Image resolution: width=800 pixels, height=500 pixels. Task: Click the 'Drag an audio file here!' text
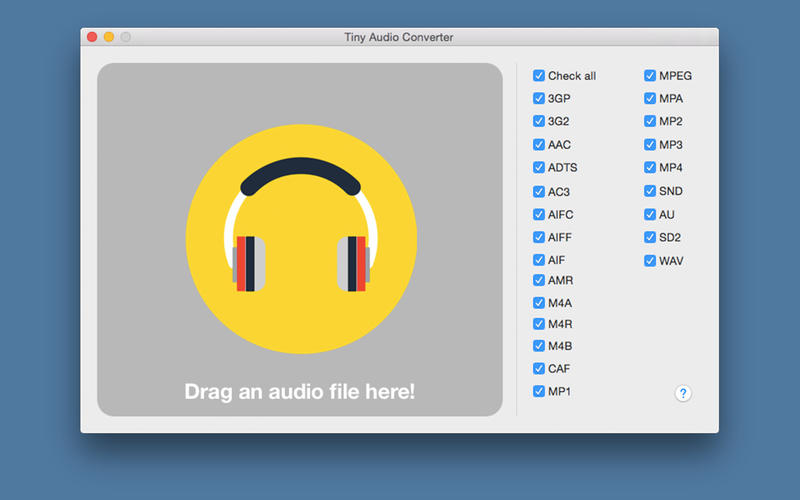point(299,392)
